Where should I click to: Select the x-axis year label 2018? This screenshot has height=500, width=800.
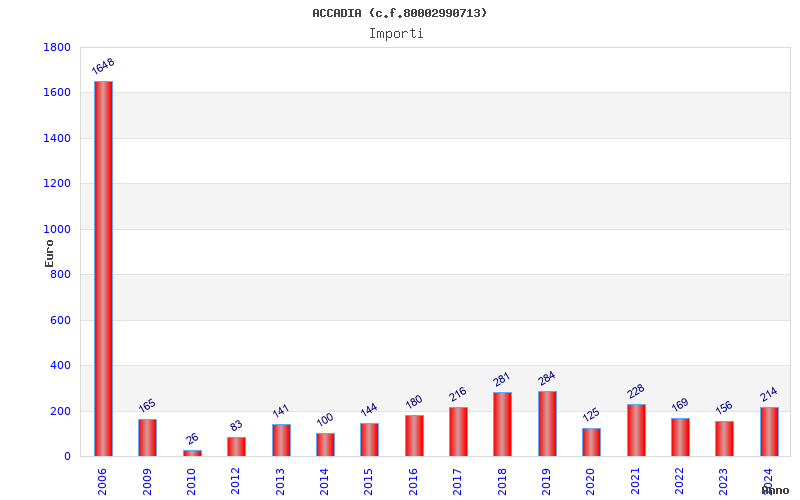502,482
